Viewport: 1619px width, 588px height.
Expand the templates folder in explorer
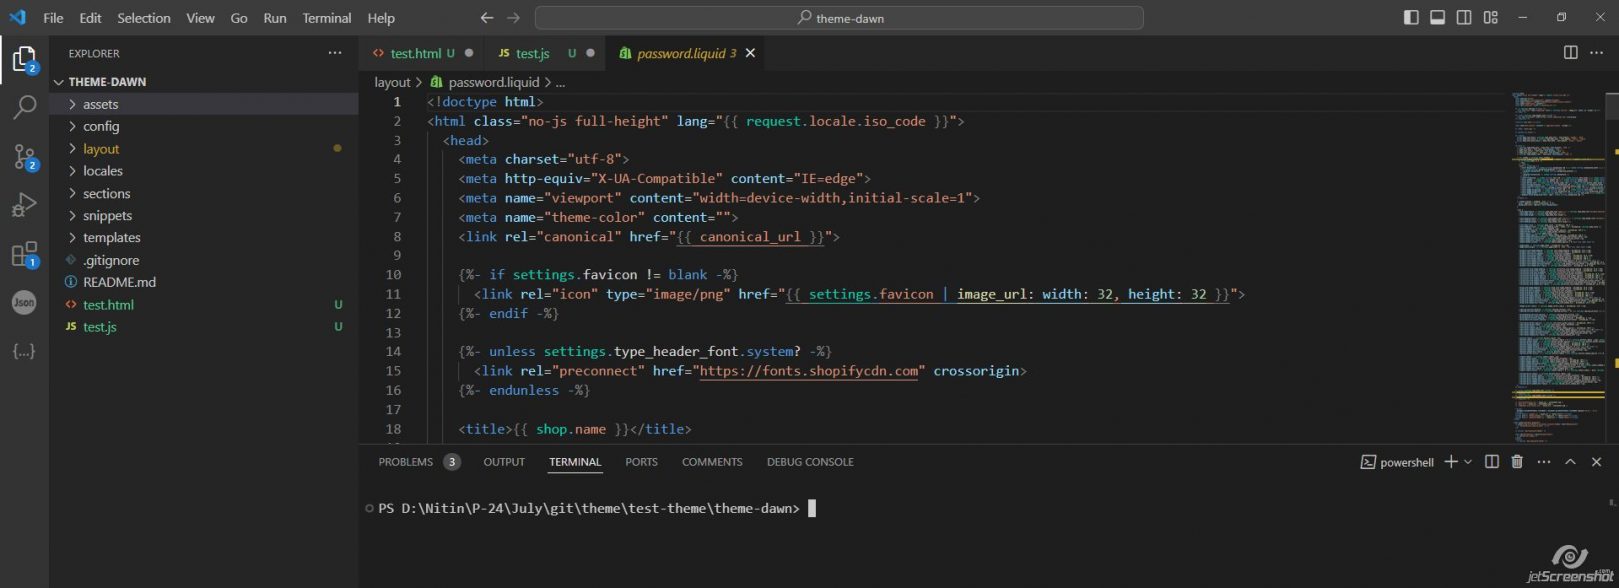(x=111, y=238)
